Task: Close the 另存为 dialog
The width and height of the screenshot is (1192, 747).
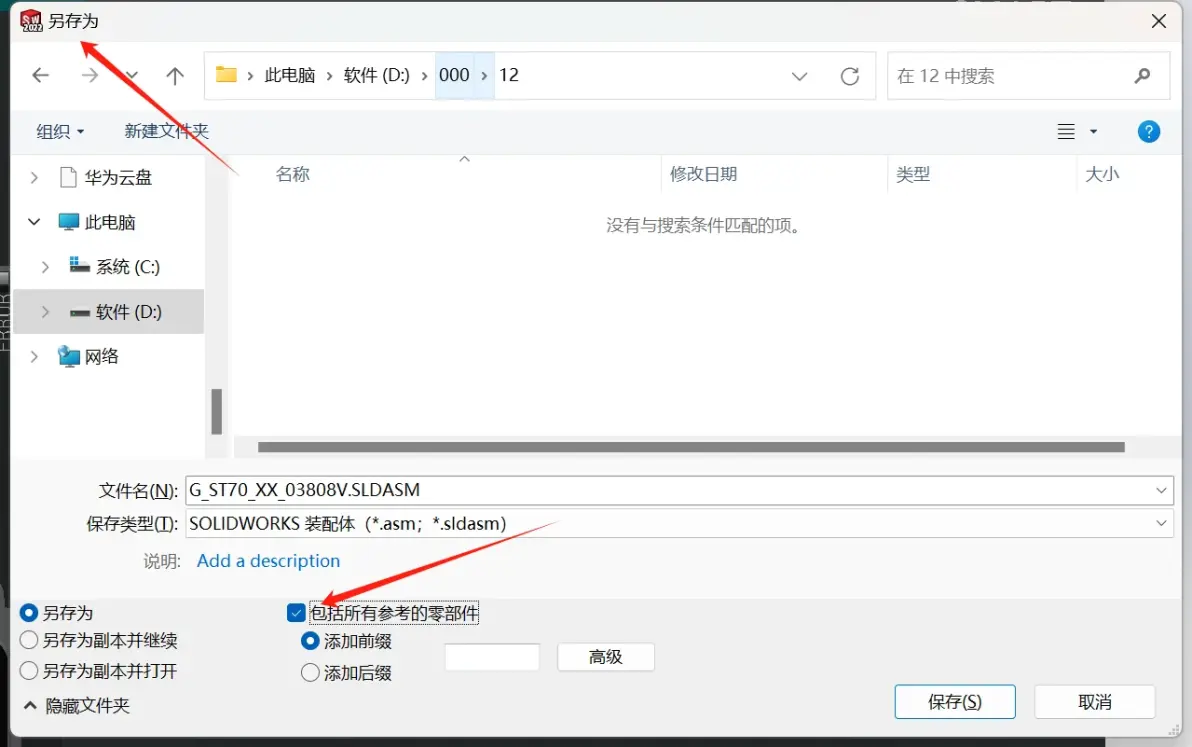Action: (1159, 21)
